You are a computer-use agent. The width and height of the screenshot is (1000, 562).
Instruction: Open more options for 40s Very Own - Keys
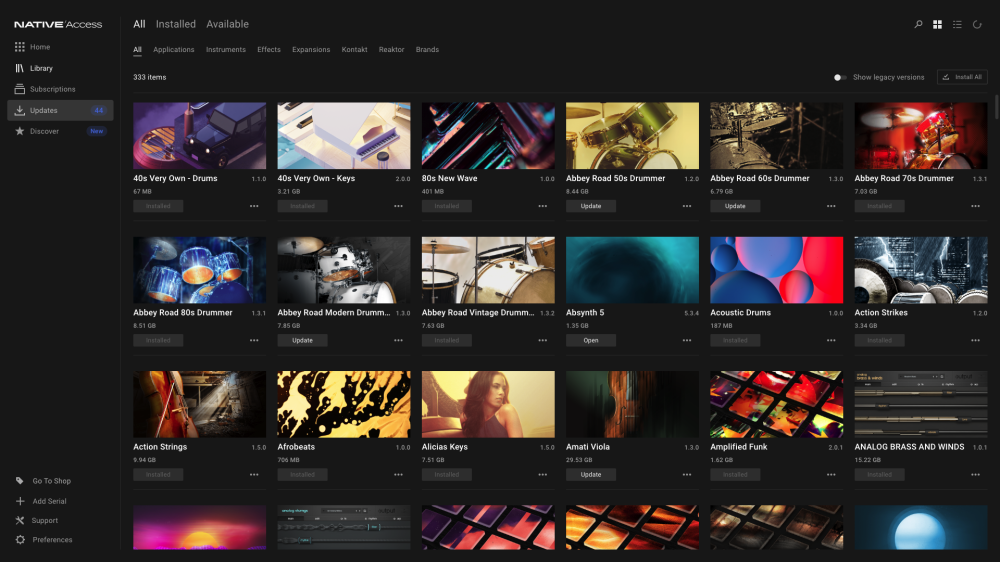398,206
